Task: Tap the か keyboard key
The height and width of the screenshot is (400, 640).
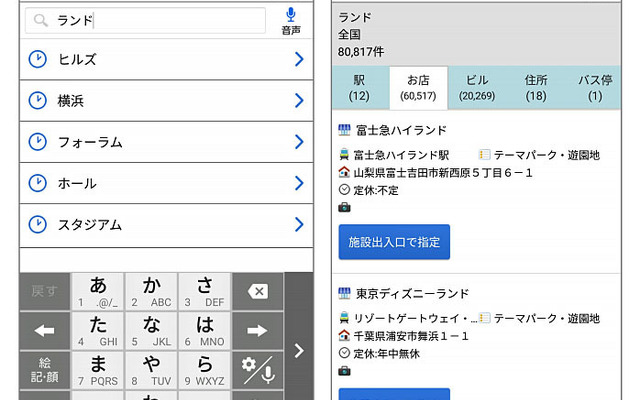Action: click(151, 291)
